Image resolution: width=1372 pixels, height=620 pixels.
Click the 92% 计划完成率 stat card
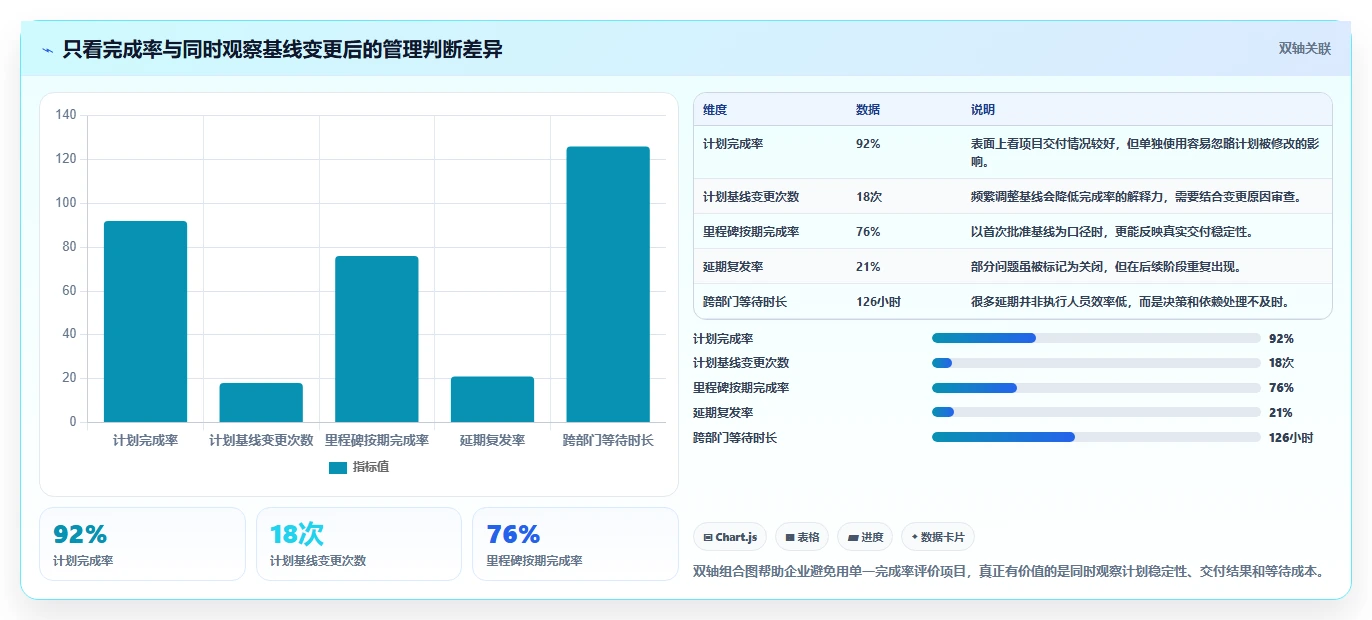142,544
